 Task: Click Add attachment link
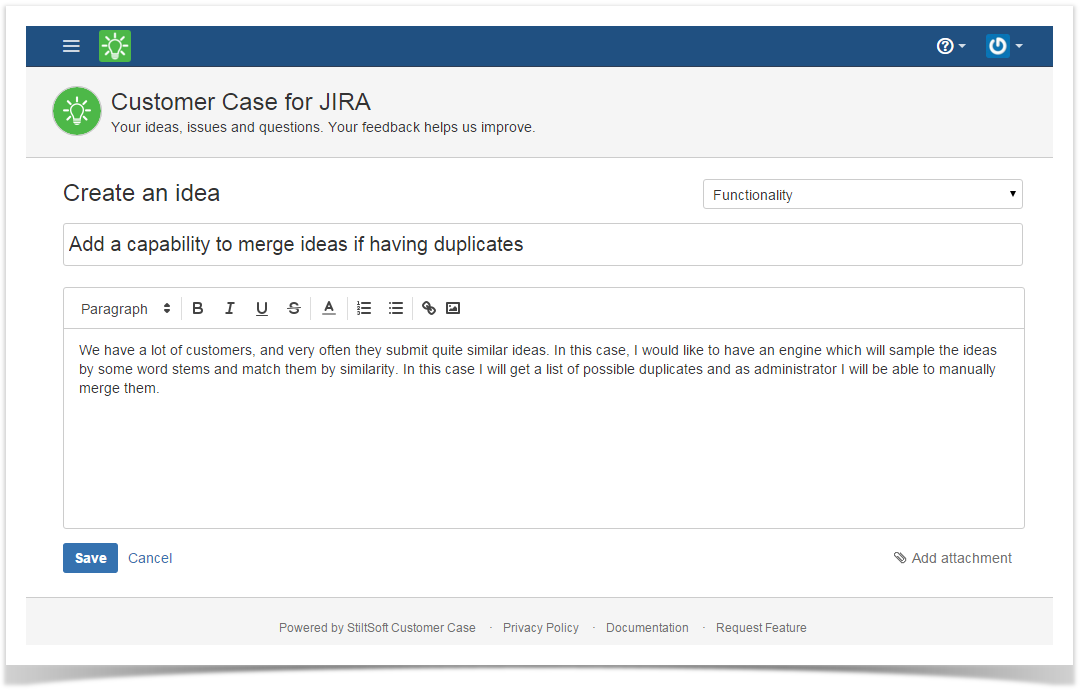[x=962, y=558]
